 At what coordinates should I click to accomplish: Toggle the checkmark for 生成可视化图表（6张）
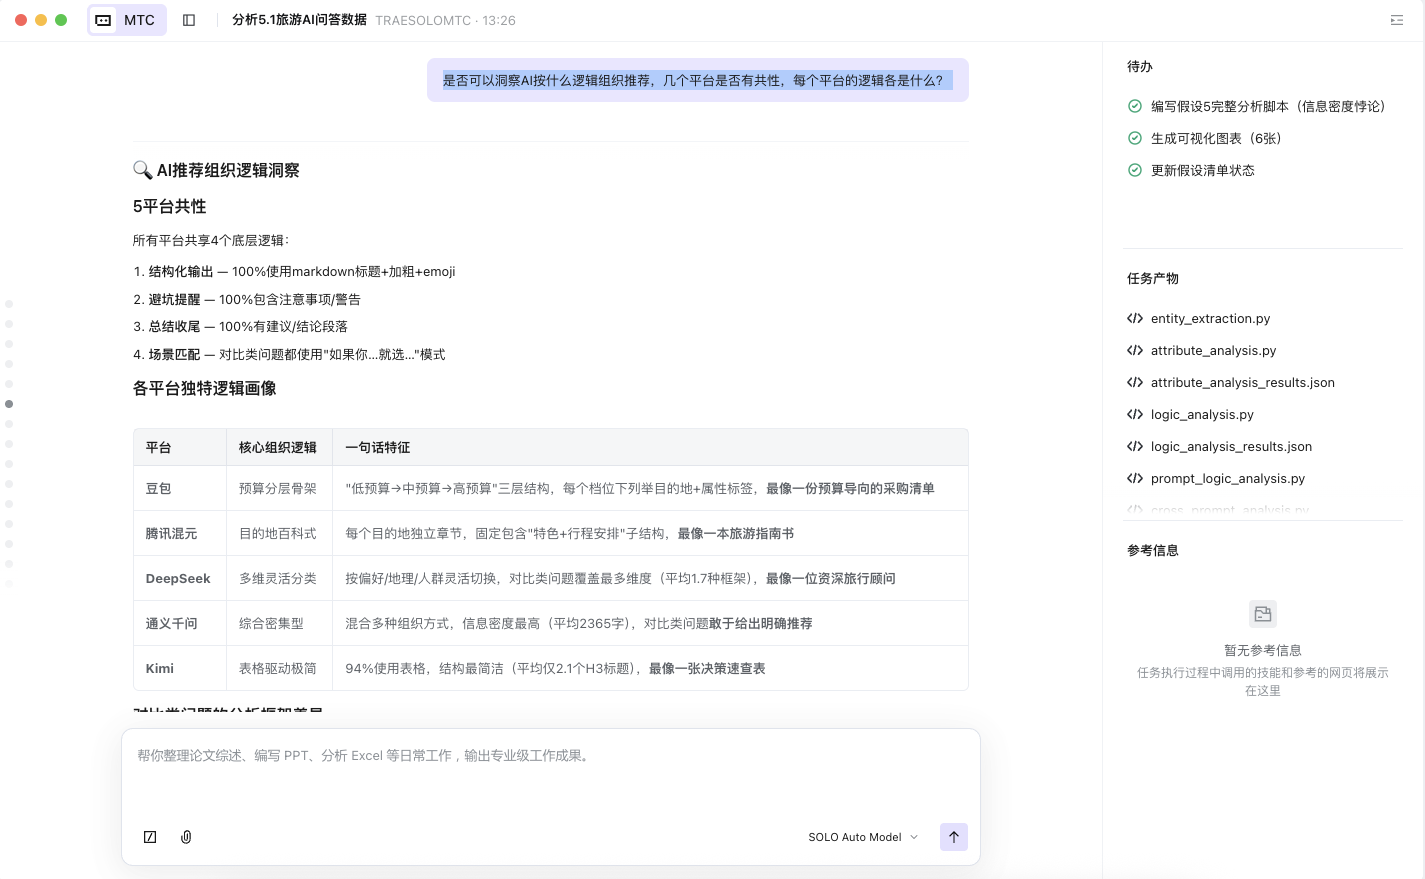click(x=1135, y=139)
